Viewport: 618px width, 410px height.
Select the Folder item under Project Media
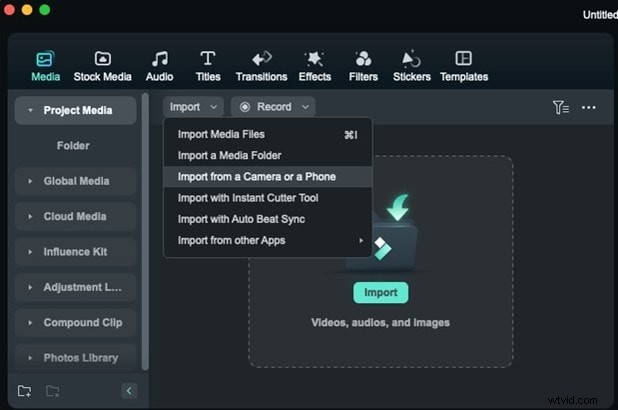click(x=73, y=146)
